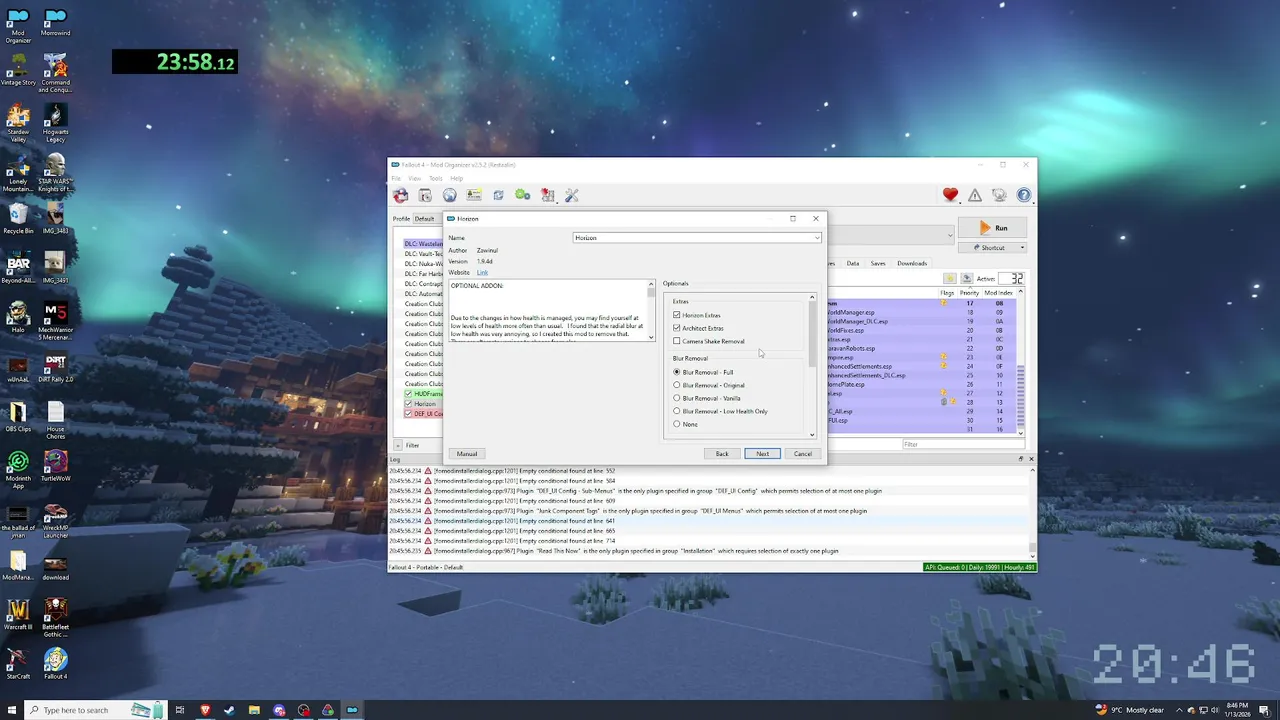
Task: Expand the filter panel arrow at bottom left
Action: click(399, 445)
